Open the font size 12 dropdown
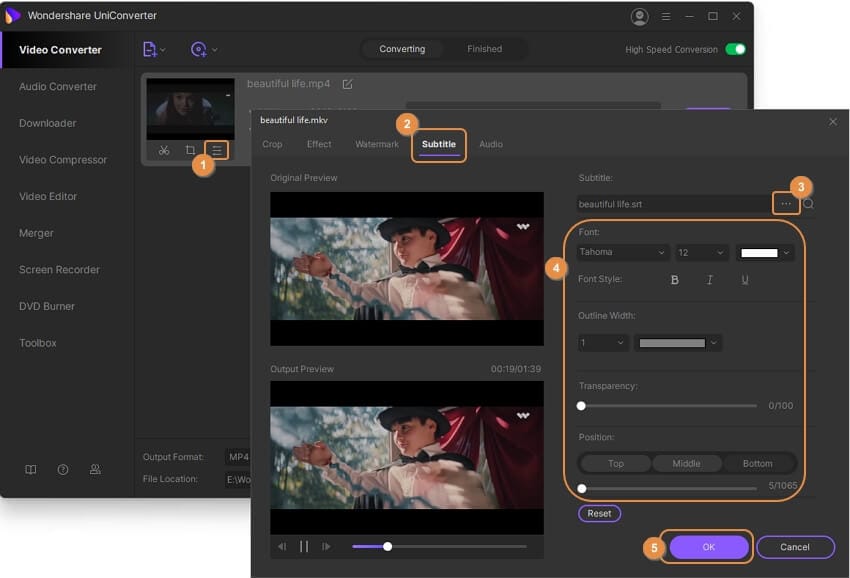Image resolution: width=850 pixels, height=578 pixels. pyautogui.click(x=700, y=253)
